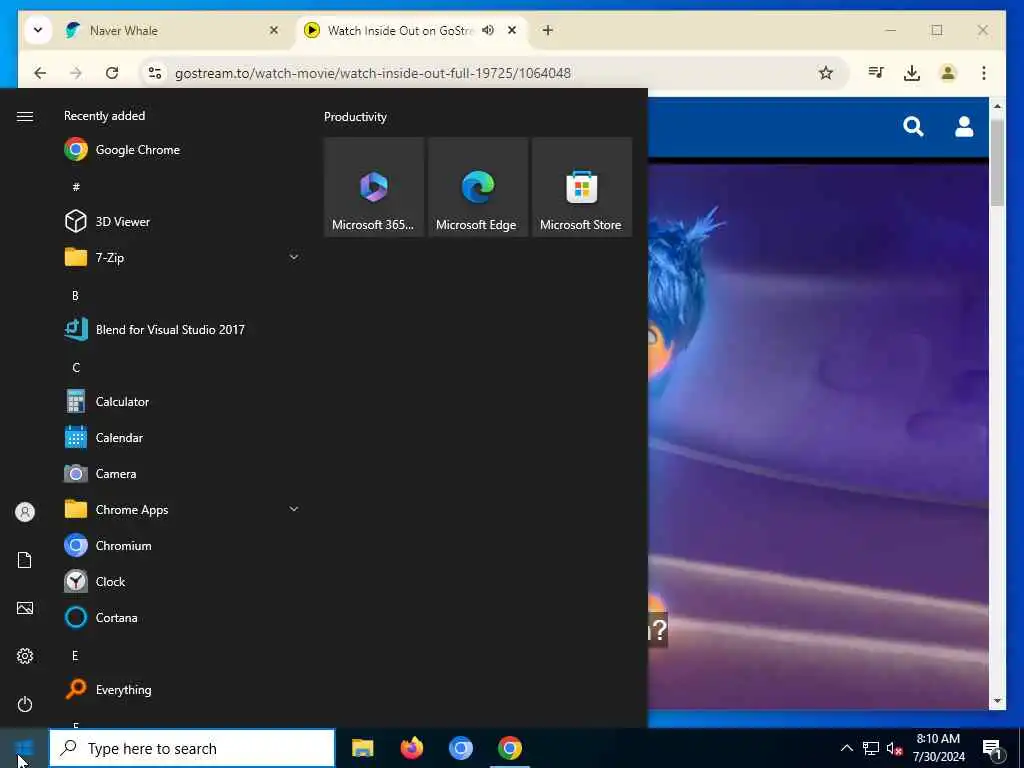Screen dimensions: 1024x768
Task: Open Chrome profile avatar
Action: [948, 72]
